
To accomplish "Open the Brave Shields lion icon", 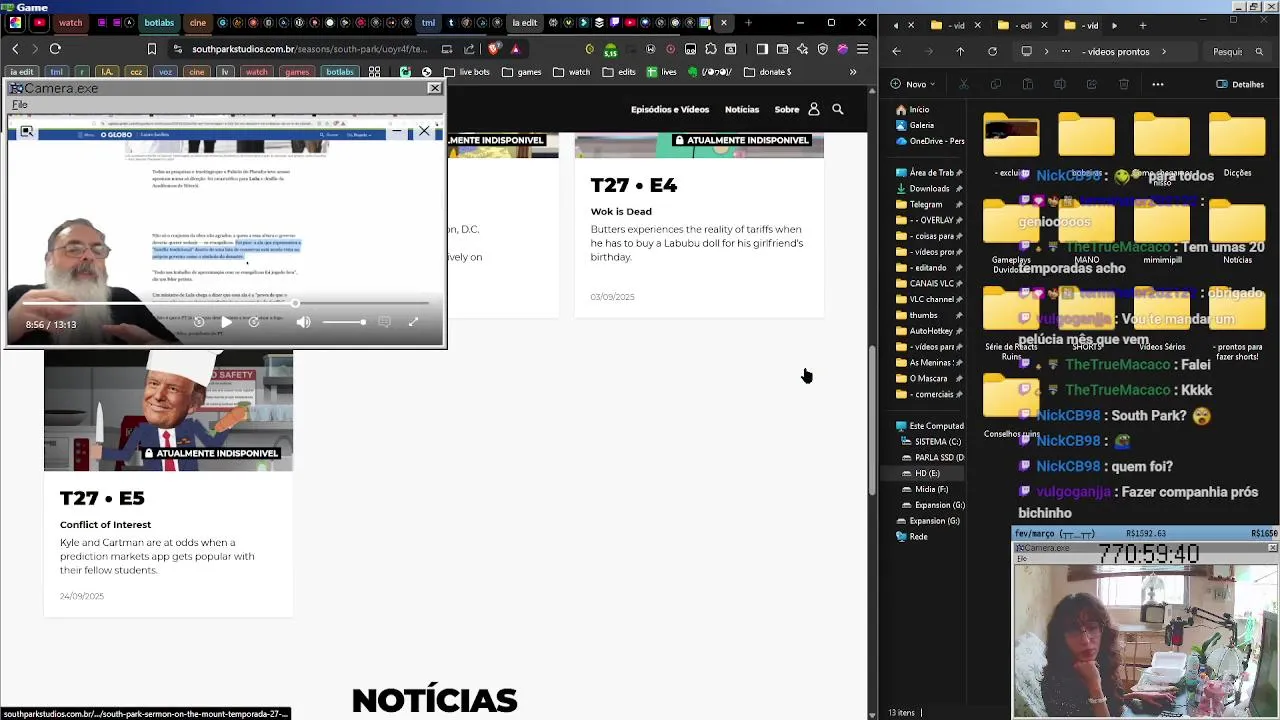I will coord(495,49).
